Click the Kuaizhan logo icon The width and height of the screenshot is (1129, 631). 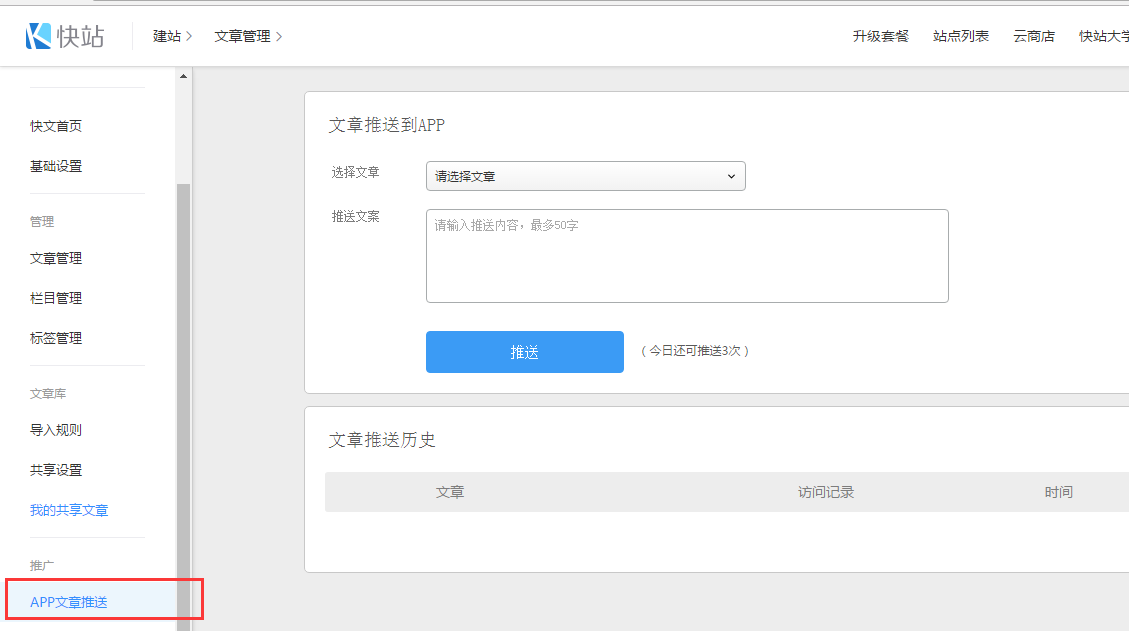(38, 36)
